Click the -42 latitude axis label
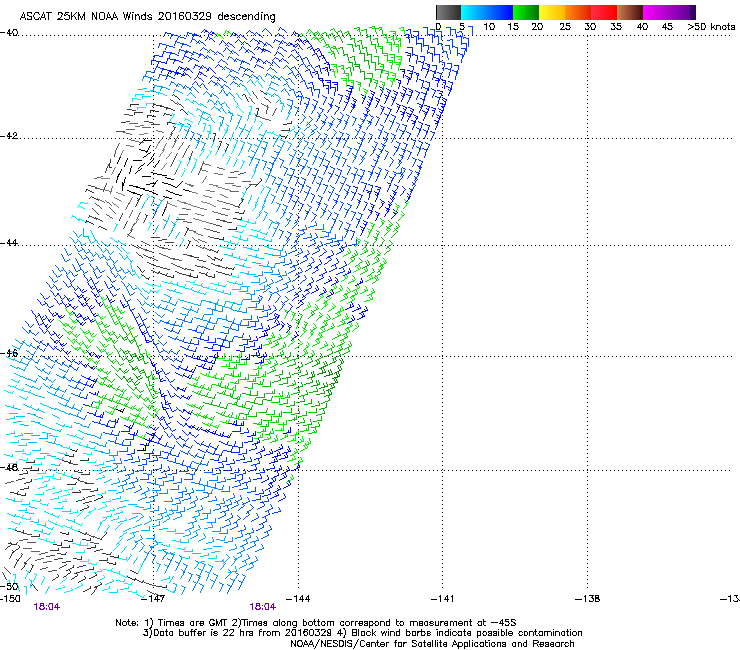The image size is (740, 650). [9, 135]
